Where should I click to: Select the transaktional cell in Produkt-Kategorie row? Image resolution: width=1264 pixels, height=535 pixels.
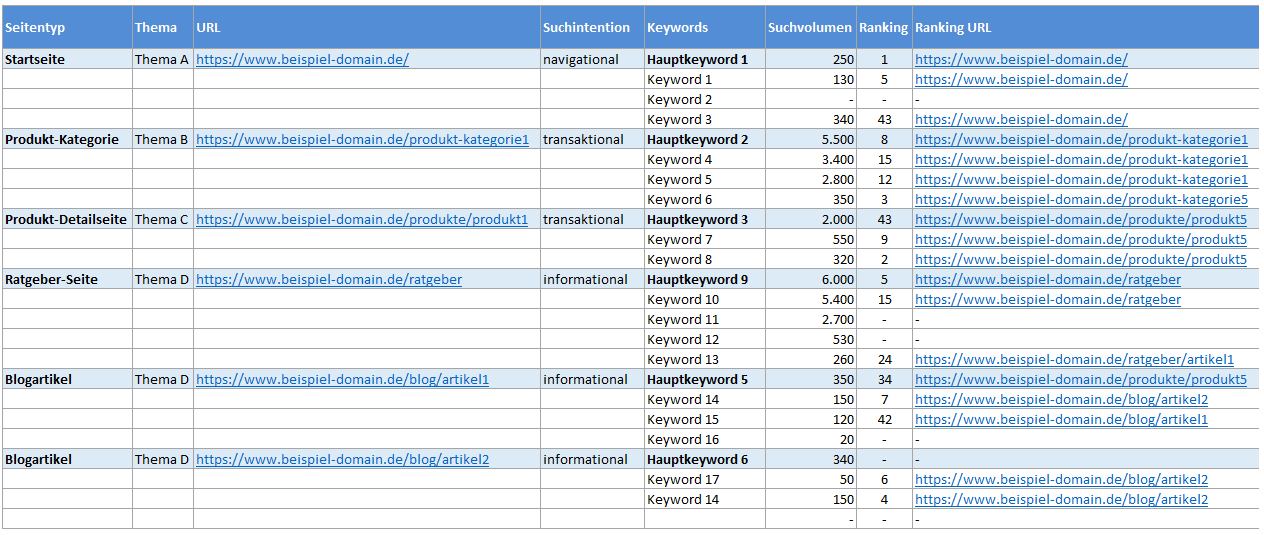pyautogui.click(x=592, y=139)
